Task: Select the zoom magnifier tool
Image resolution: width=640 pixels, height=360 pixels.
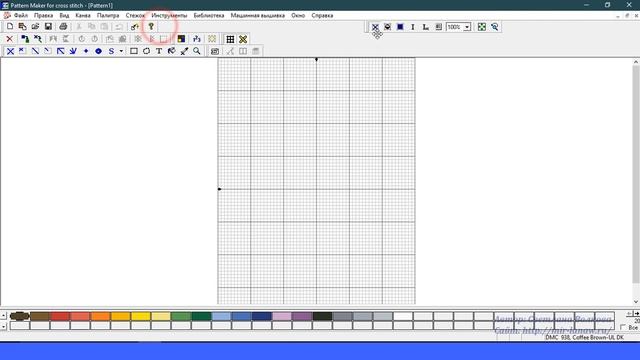Action: 197,51
